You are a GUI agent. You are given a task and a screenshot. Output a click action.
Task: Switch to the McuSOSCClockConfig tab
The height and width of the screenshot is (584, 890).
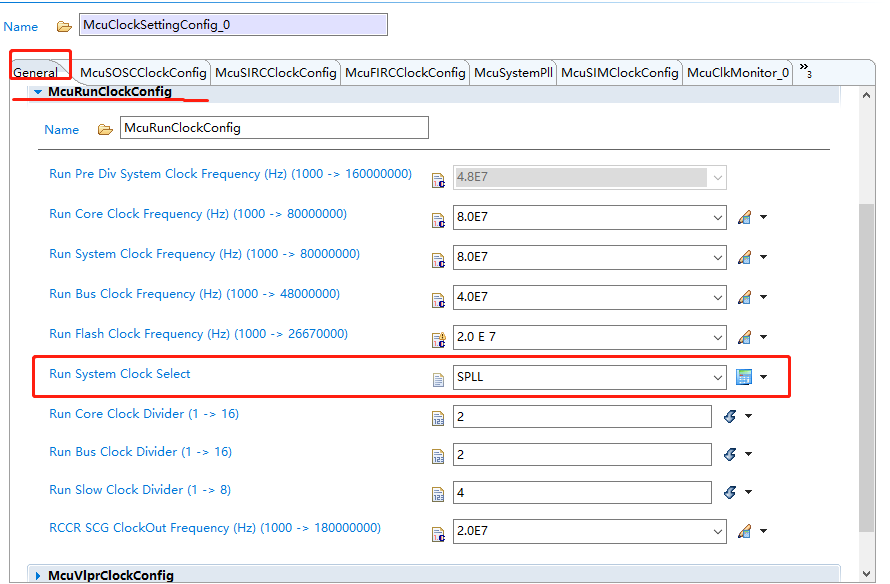click(143, 72)
